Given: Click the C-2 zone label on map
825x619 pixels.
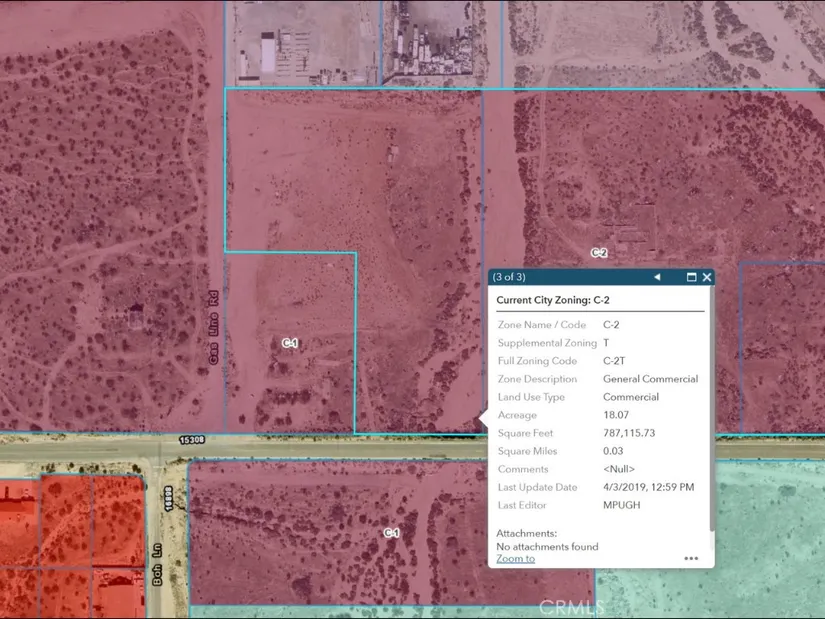Looking at the screenshot, I should coord(599,253).
